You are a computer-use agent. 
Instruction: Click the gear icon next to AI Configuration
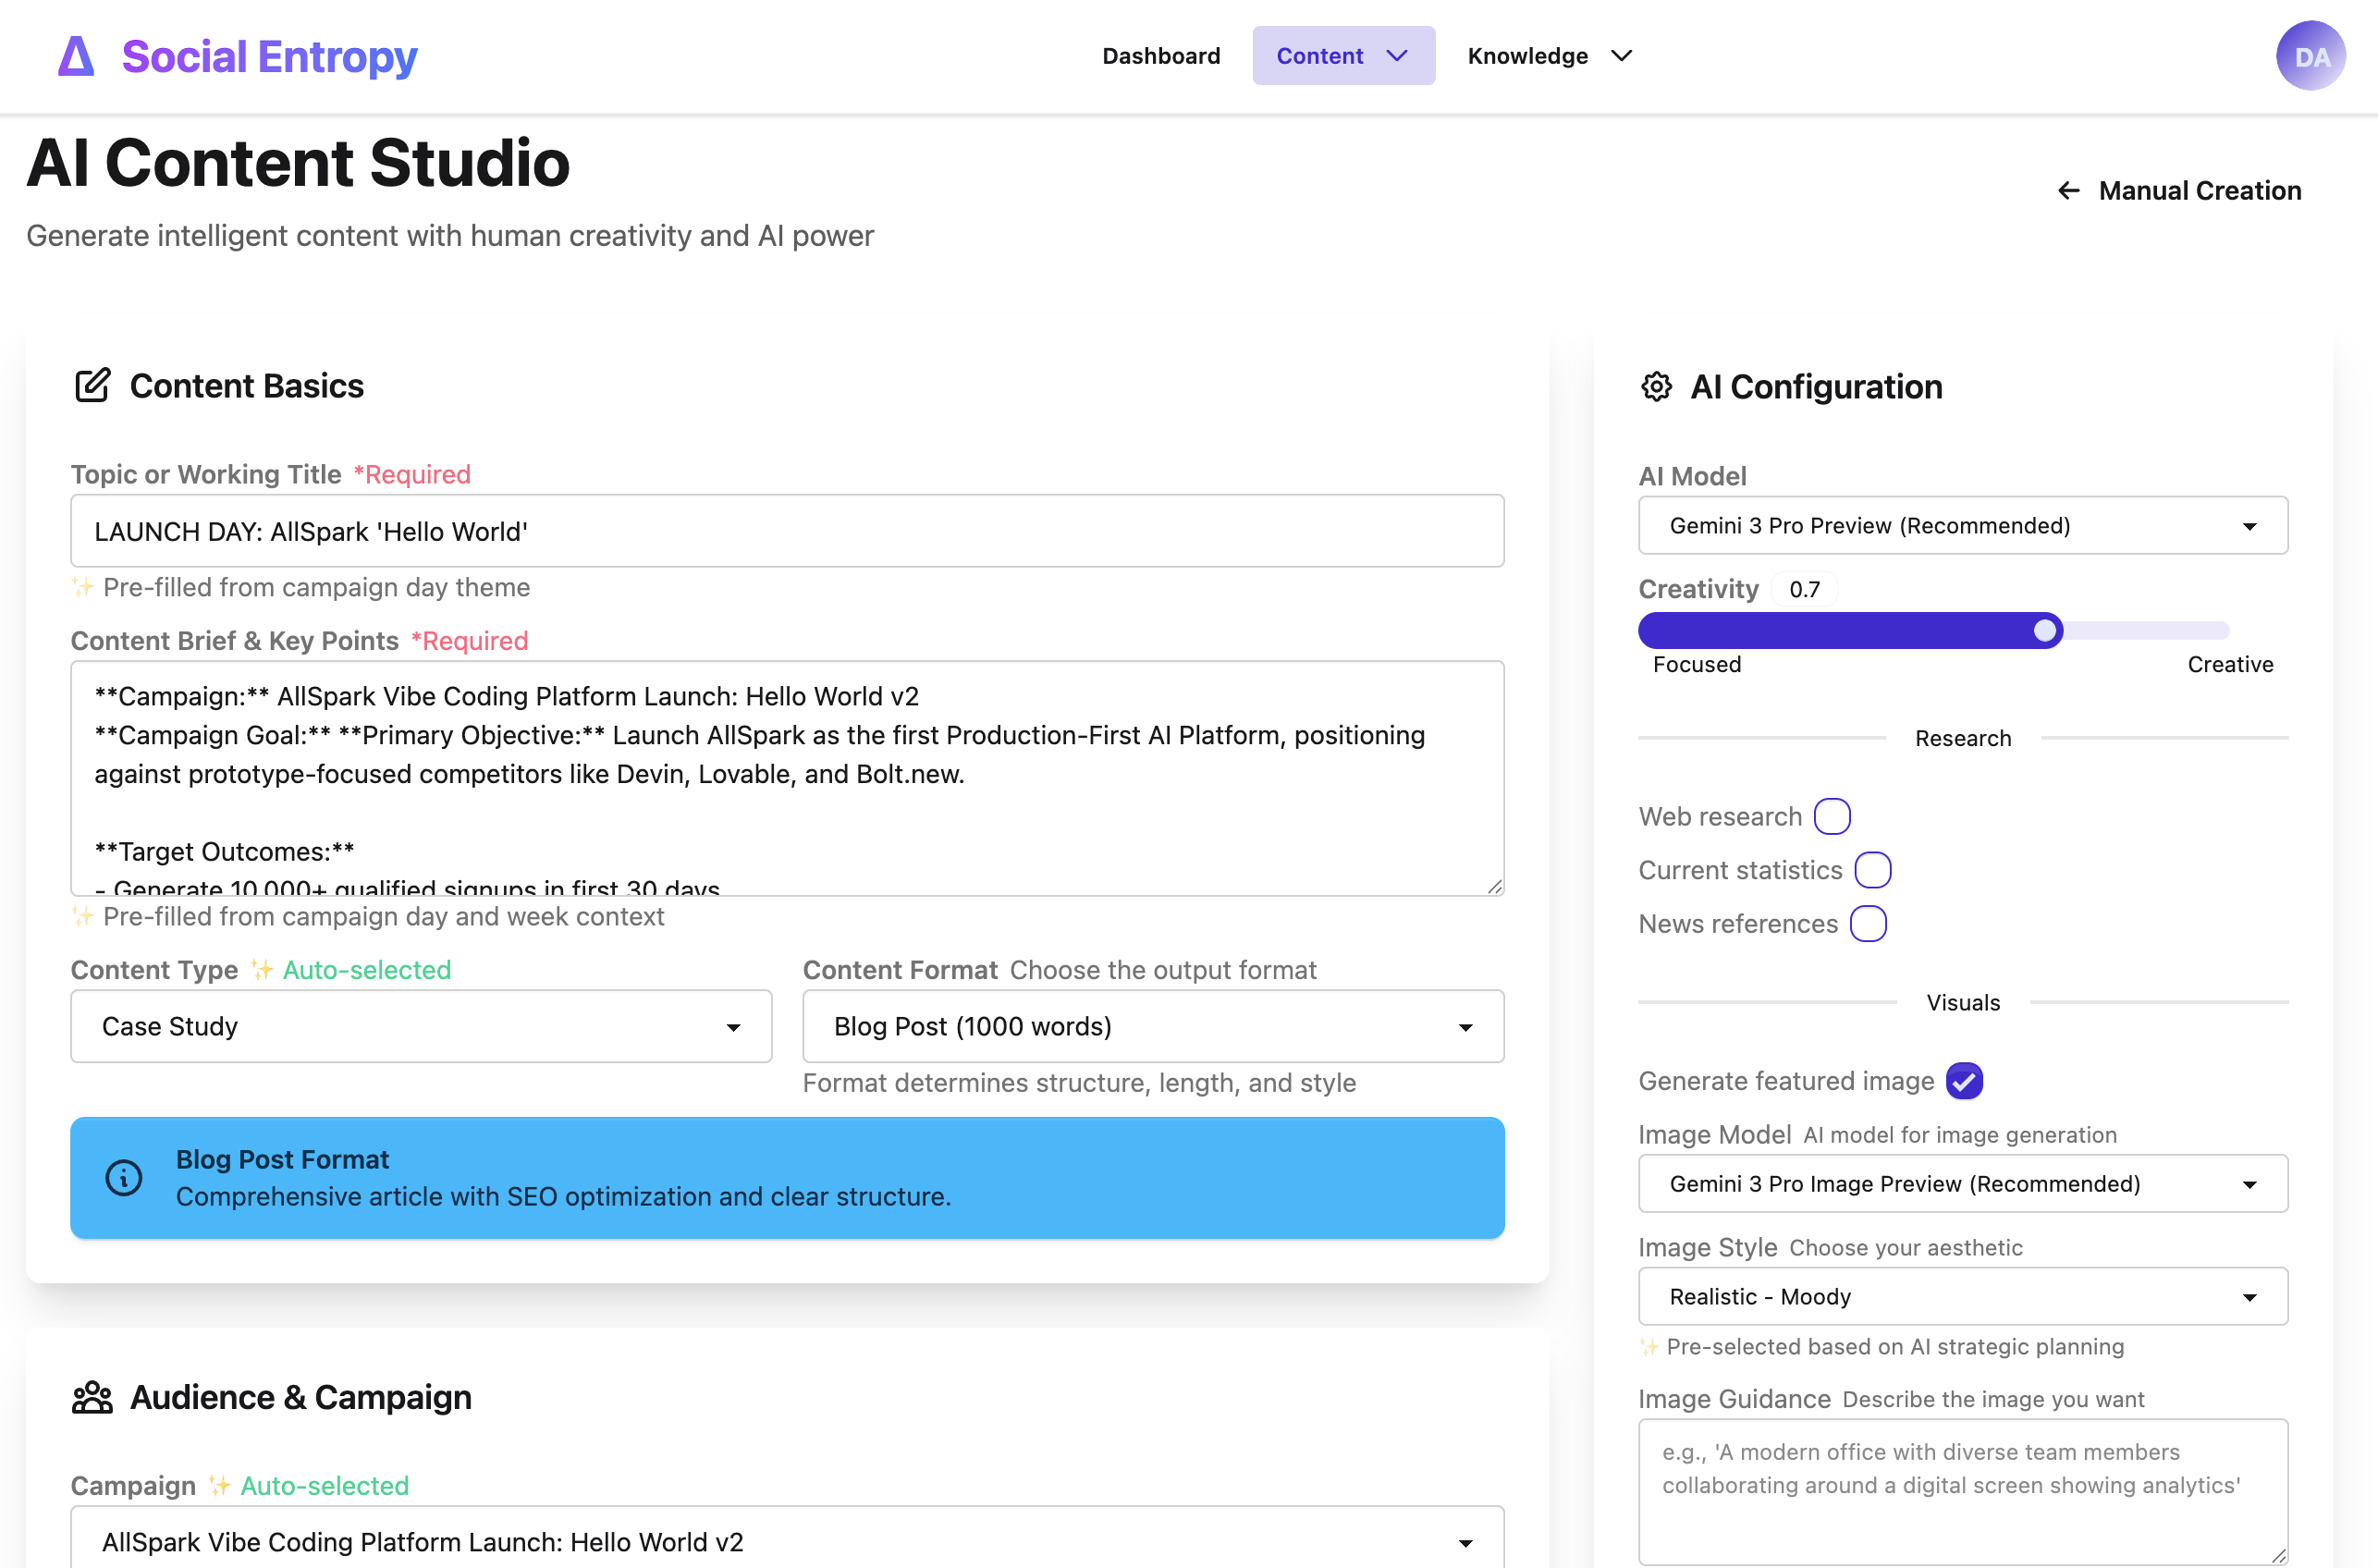(1658, 387)
